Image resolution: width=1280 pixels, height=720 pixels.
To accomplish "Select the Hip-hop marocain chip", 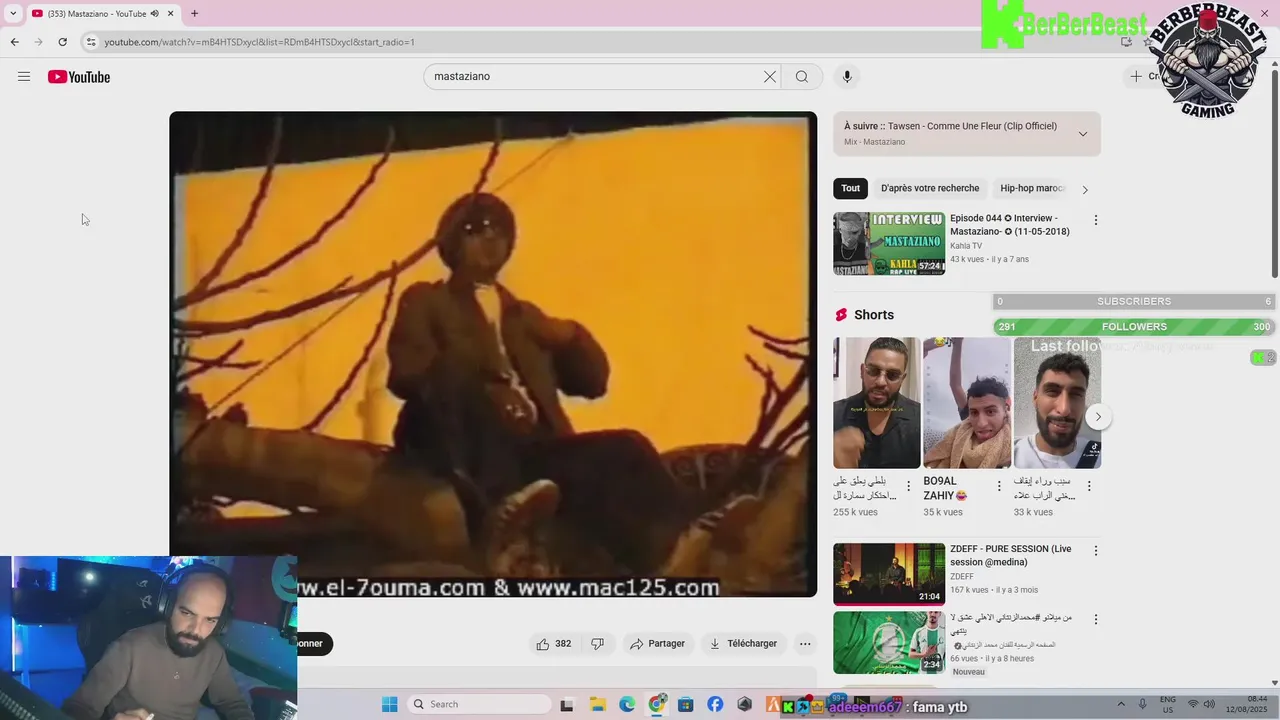I will [1032, 188].
